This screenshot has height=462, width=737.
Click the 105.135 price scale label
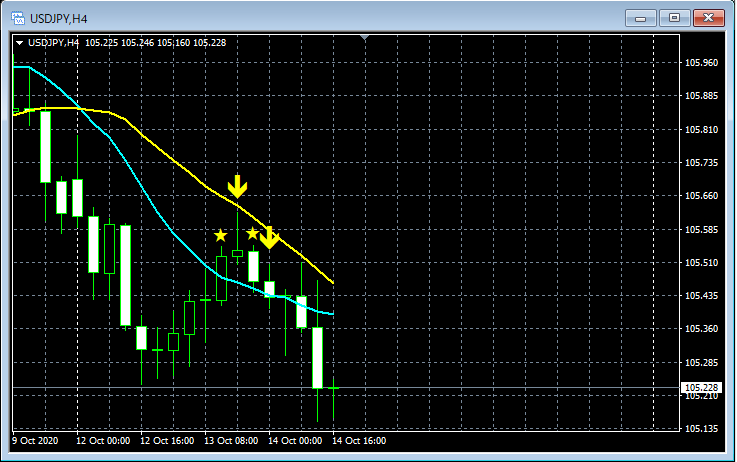pos(701,429)
